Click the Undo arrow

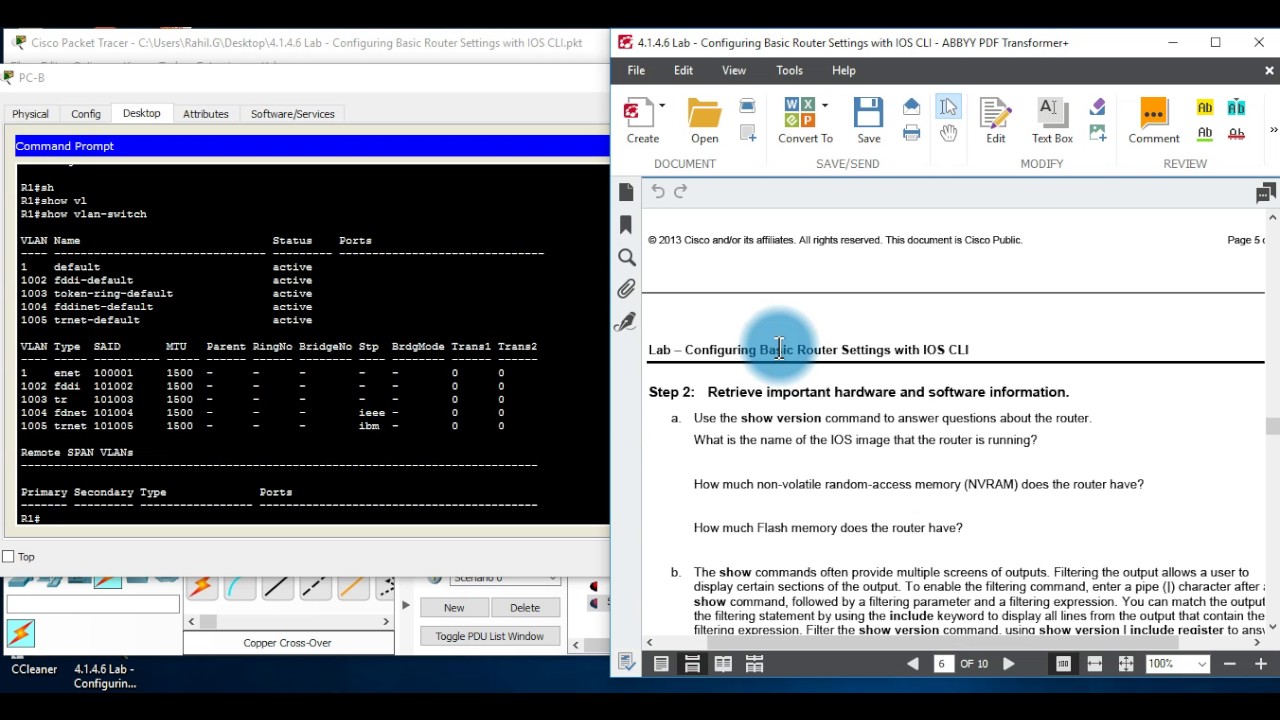click(658, 191)
